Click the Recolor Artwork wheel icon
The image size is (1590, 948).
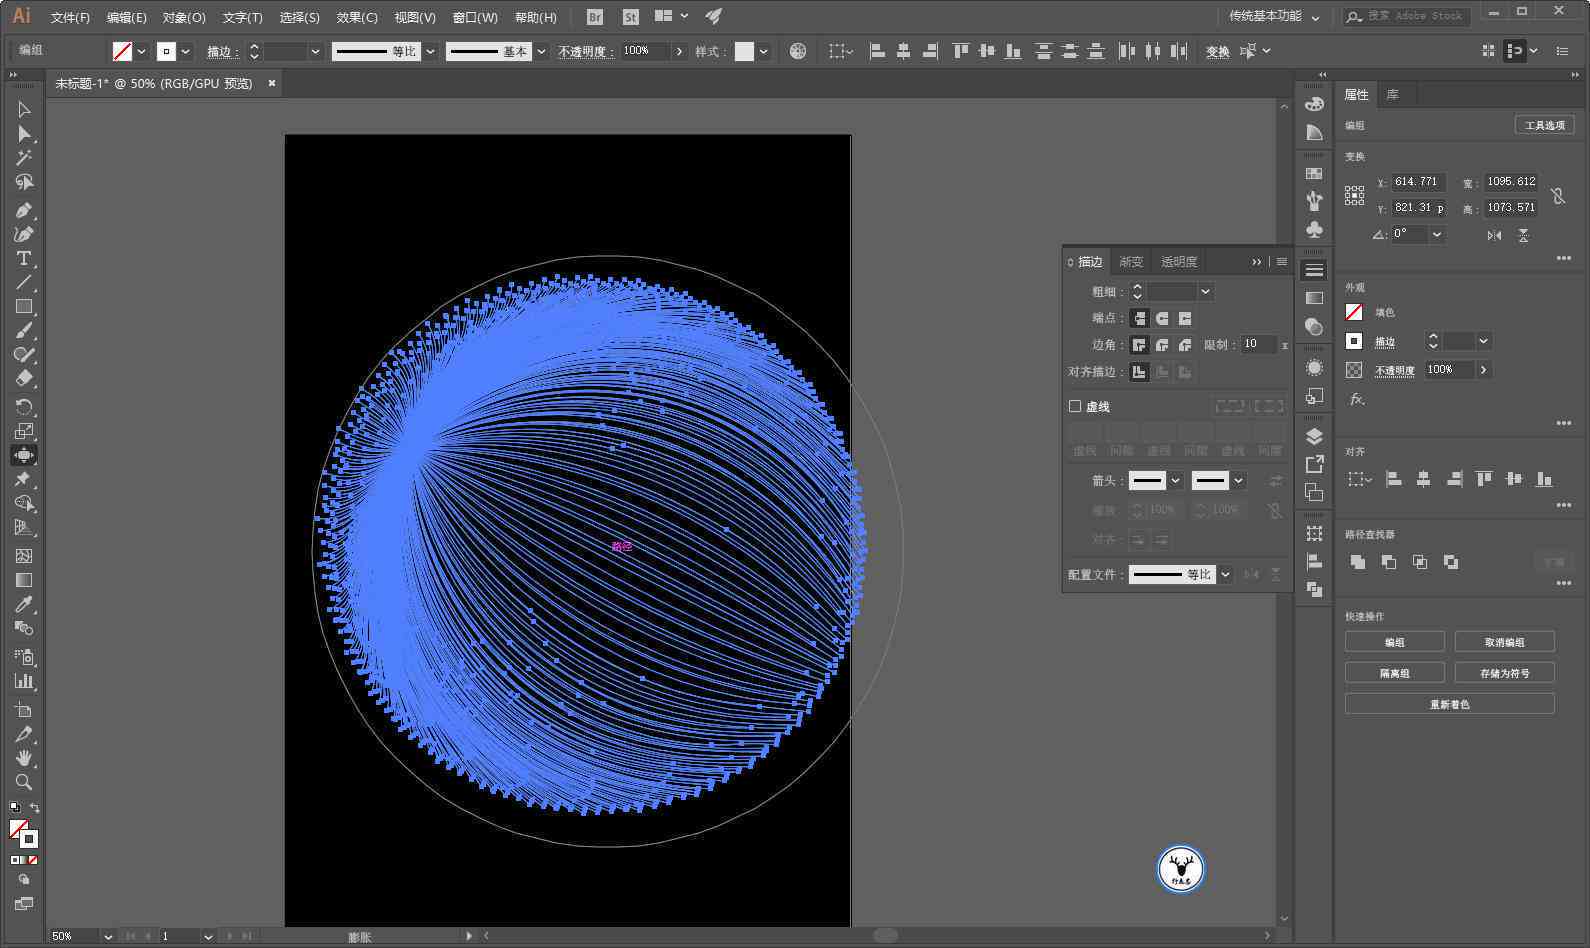pos(798,51)
